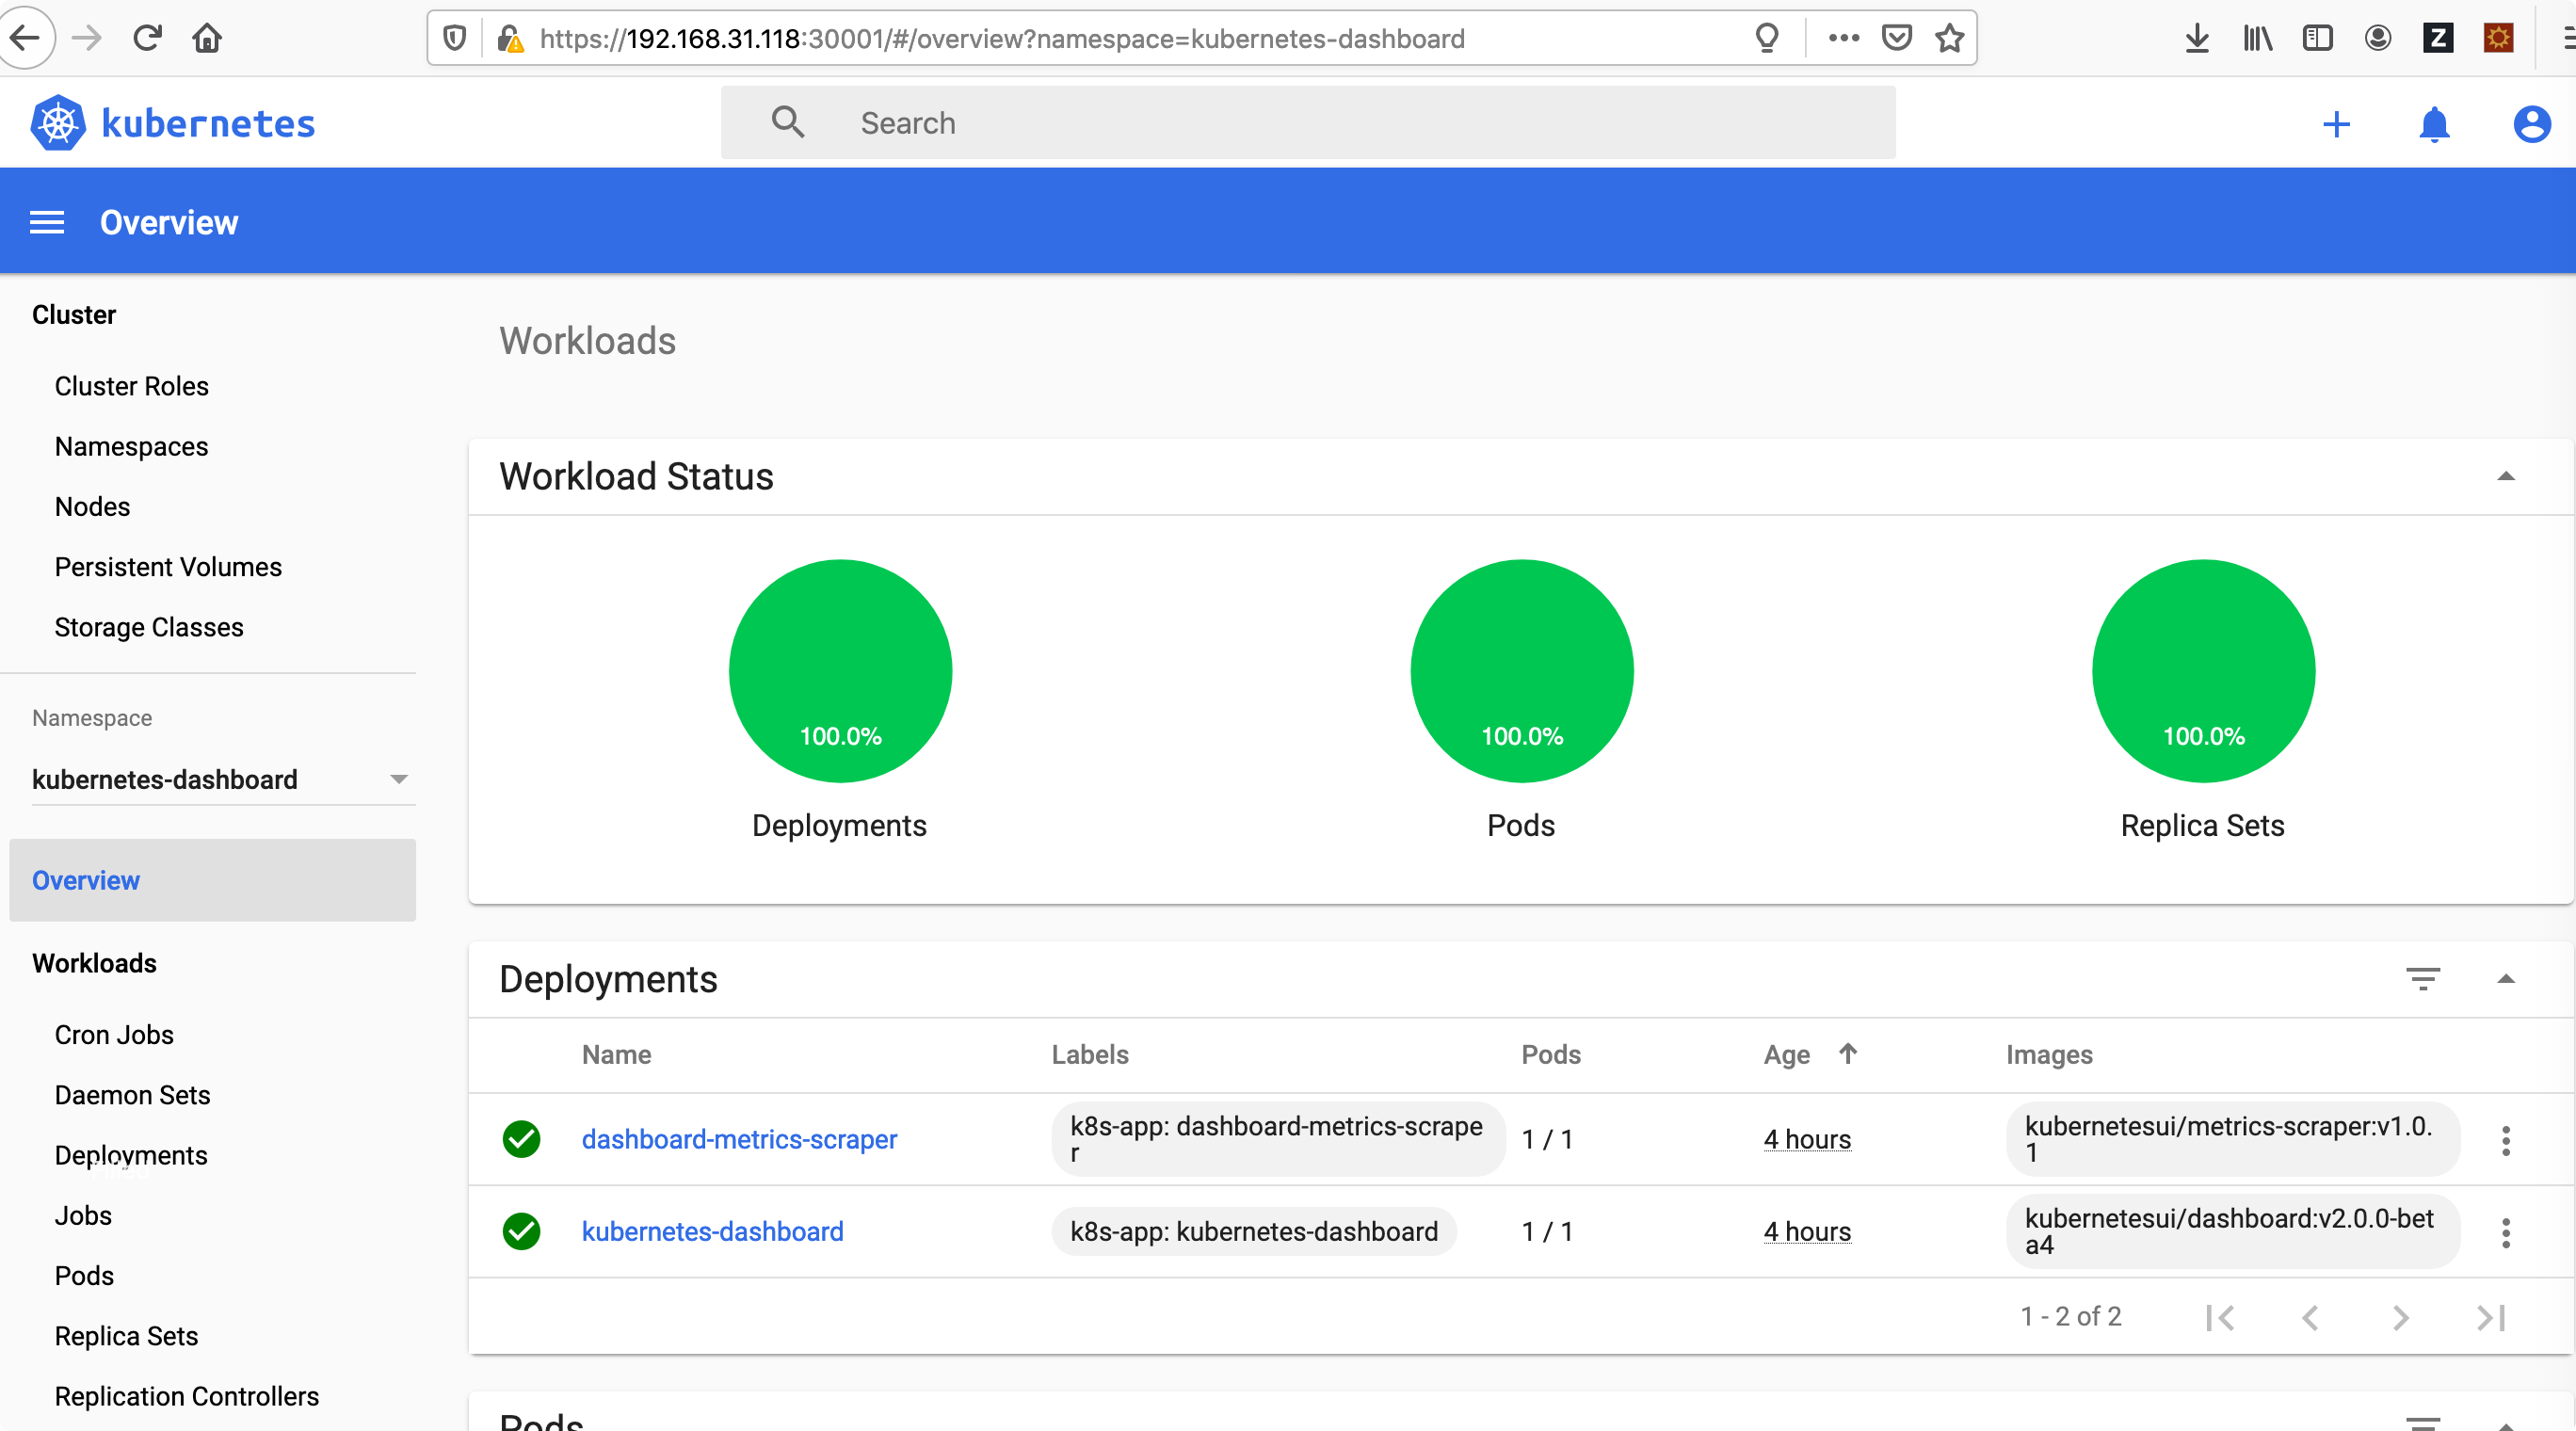Open Pods in sidebar
The image size is (2576, 1431).
click(x=84, y=1275)
